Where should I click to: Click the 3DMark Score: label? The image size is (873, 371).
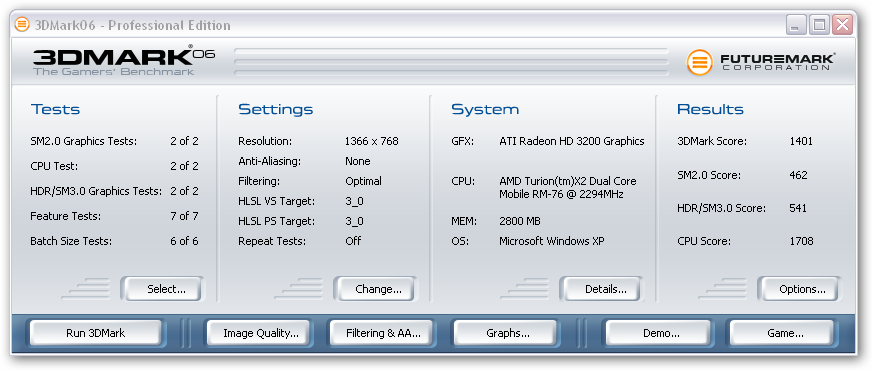[x=712, y=141]
